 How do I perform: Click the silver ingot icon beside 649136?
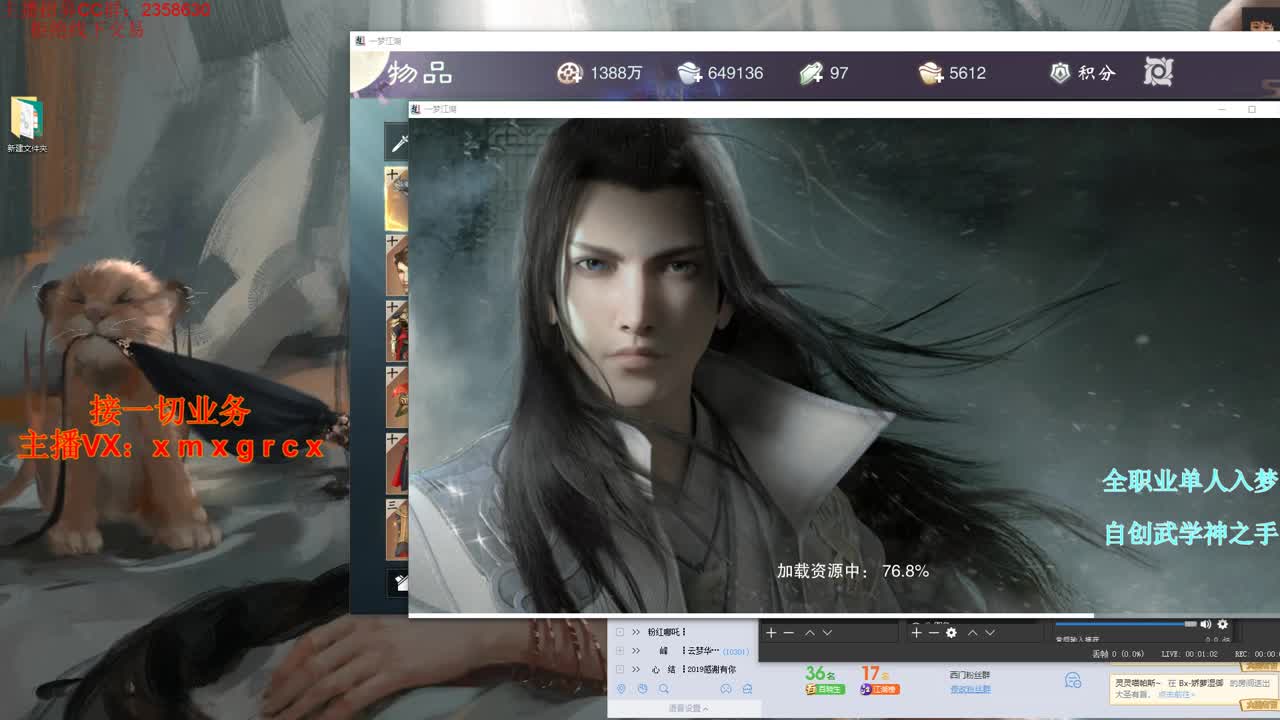[689, 73]
